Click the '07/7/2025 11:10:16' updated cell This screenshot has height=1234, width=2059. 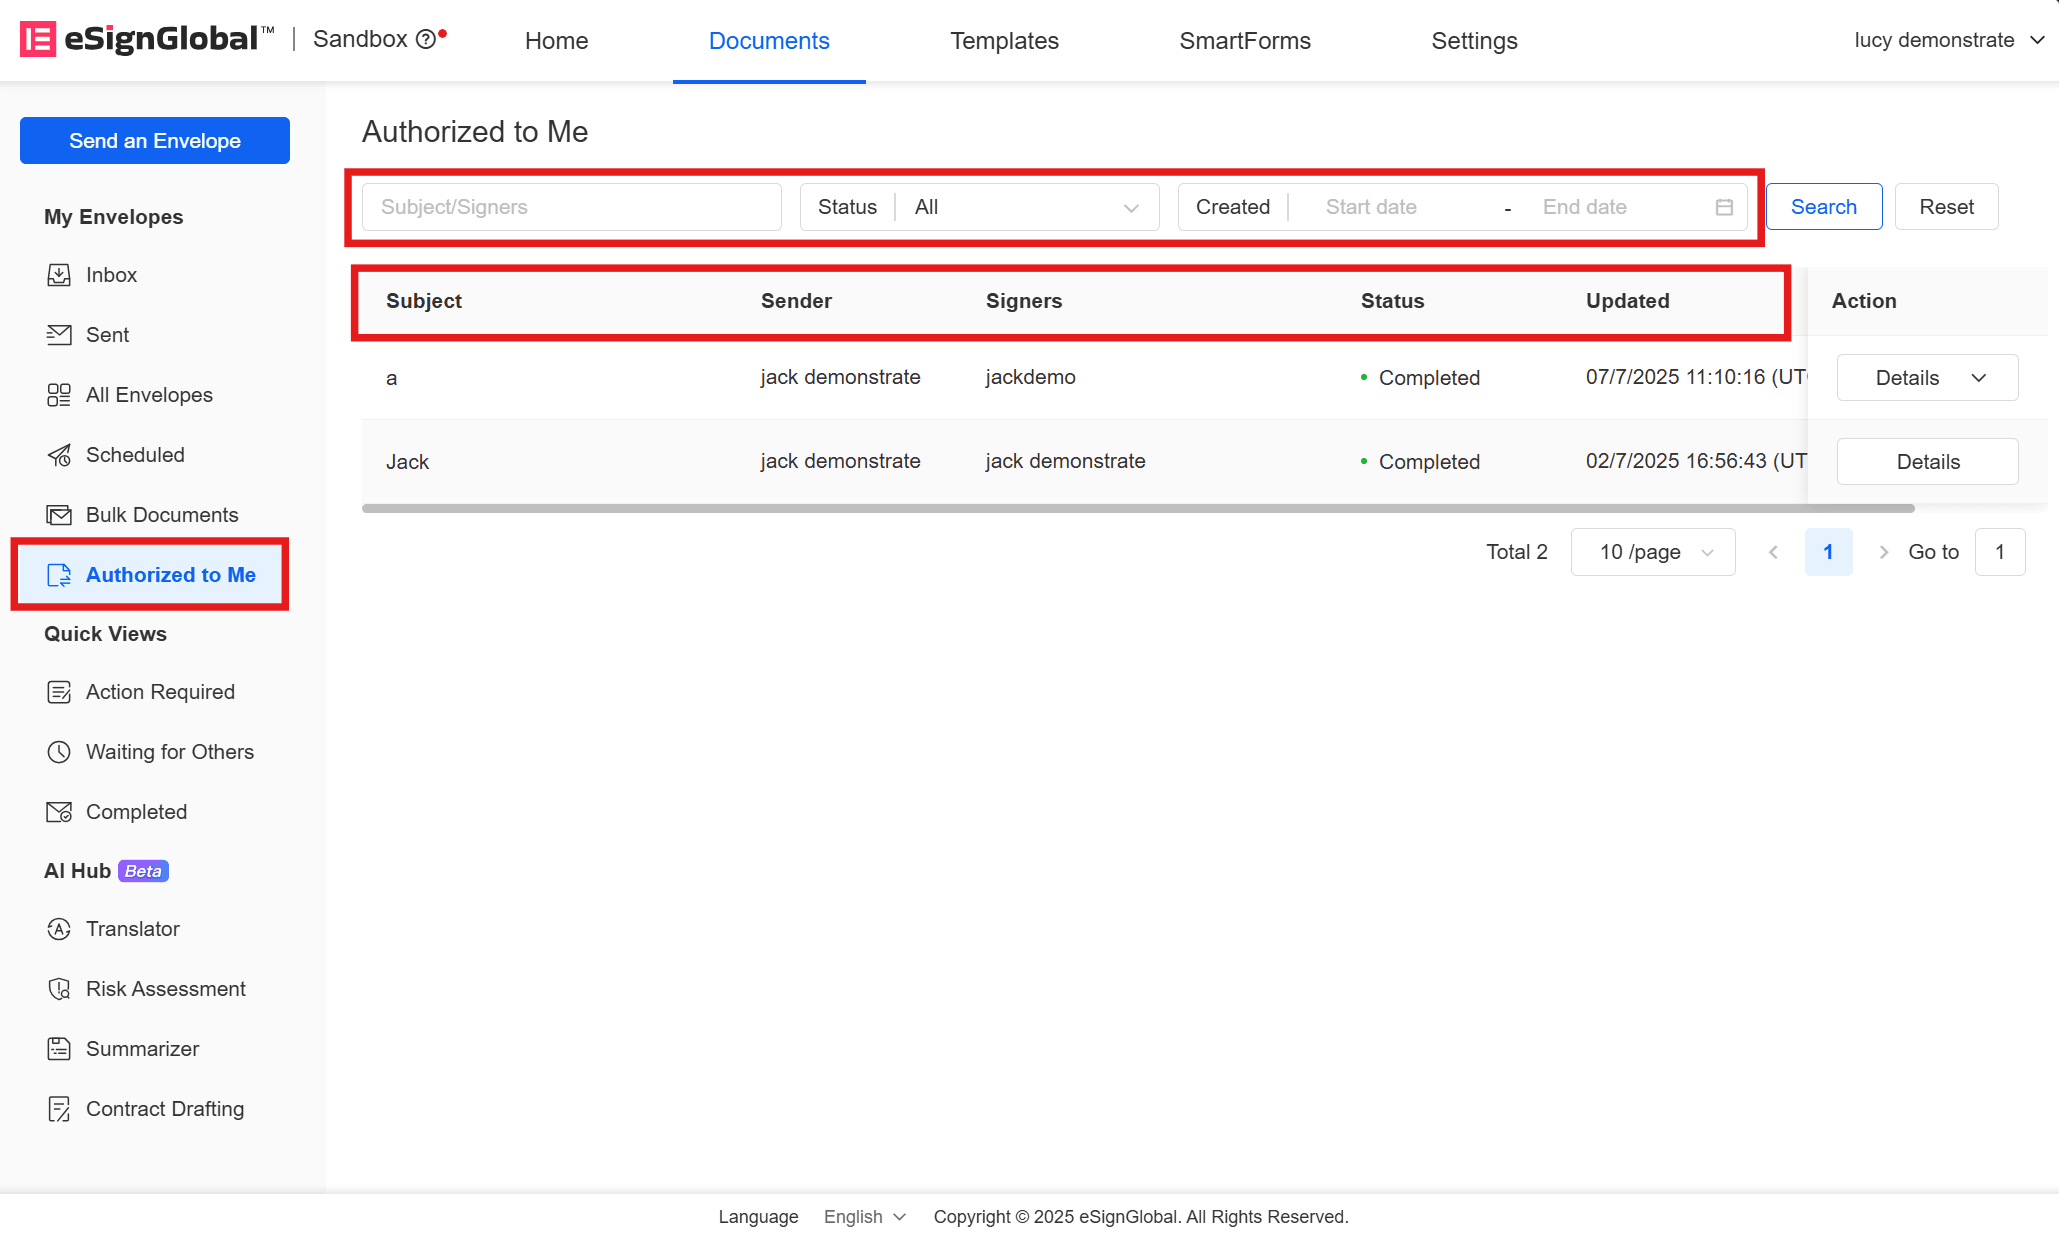(x=1696, y=377)
